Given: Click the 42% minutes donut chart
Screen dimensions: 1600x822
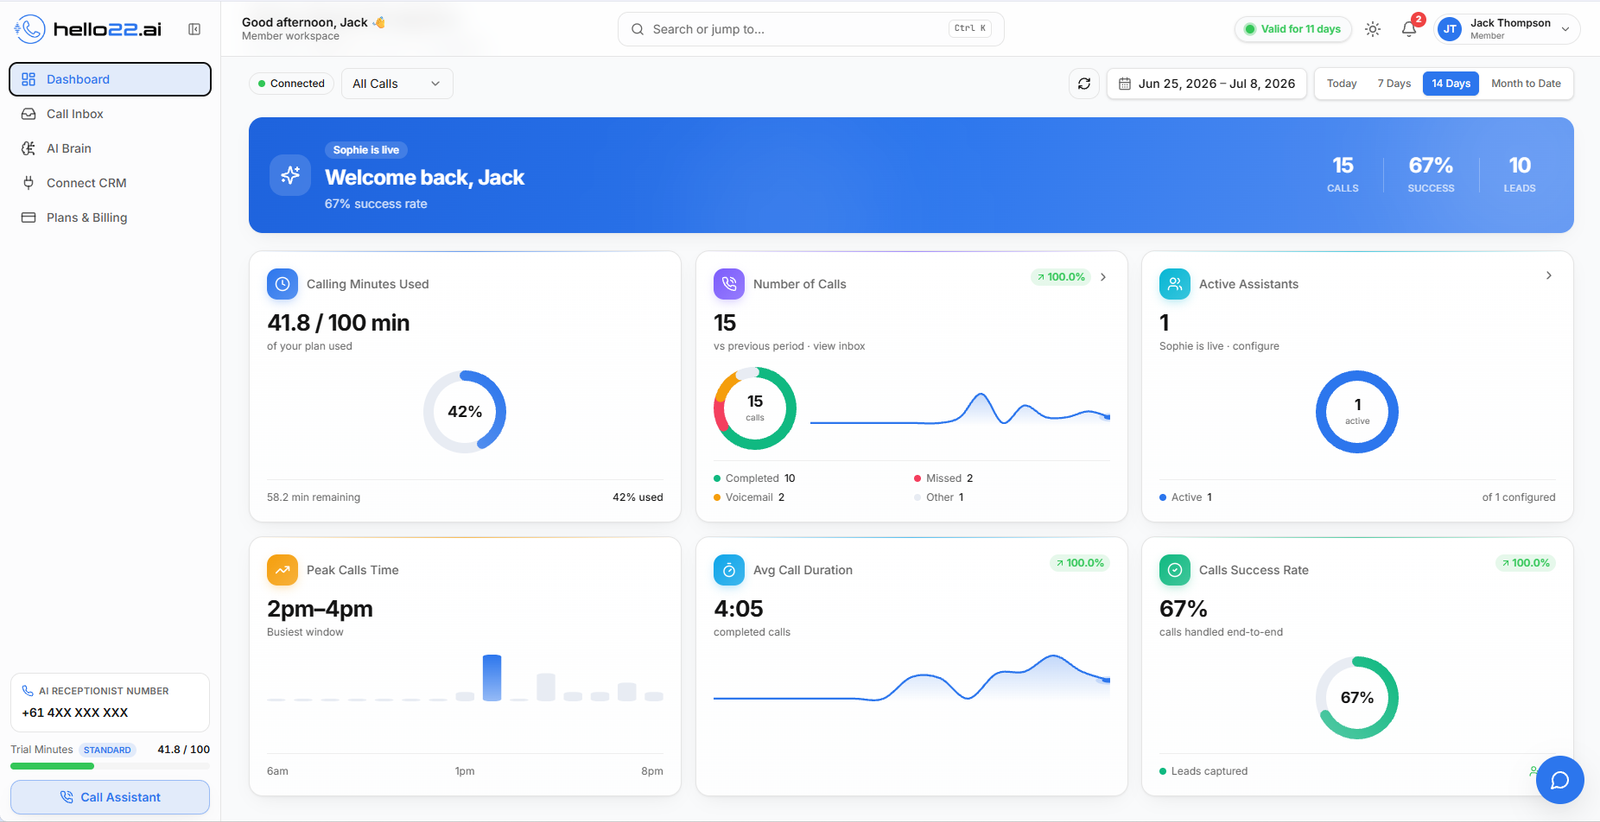Looking at the screenshot, I should 465,412.
